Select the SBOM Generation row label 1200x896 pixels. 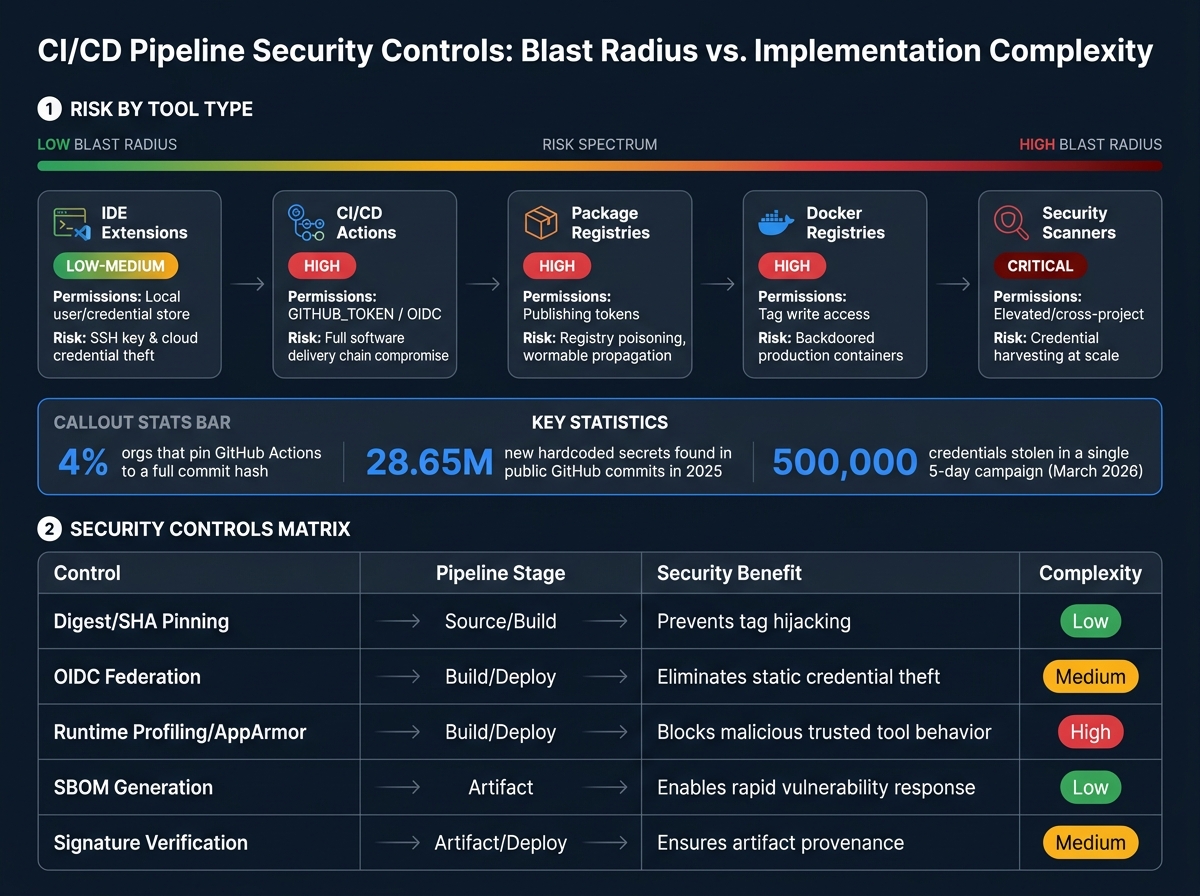coord(133,787)
